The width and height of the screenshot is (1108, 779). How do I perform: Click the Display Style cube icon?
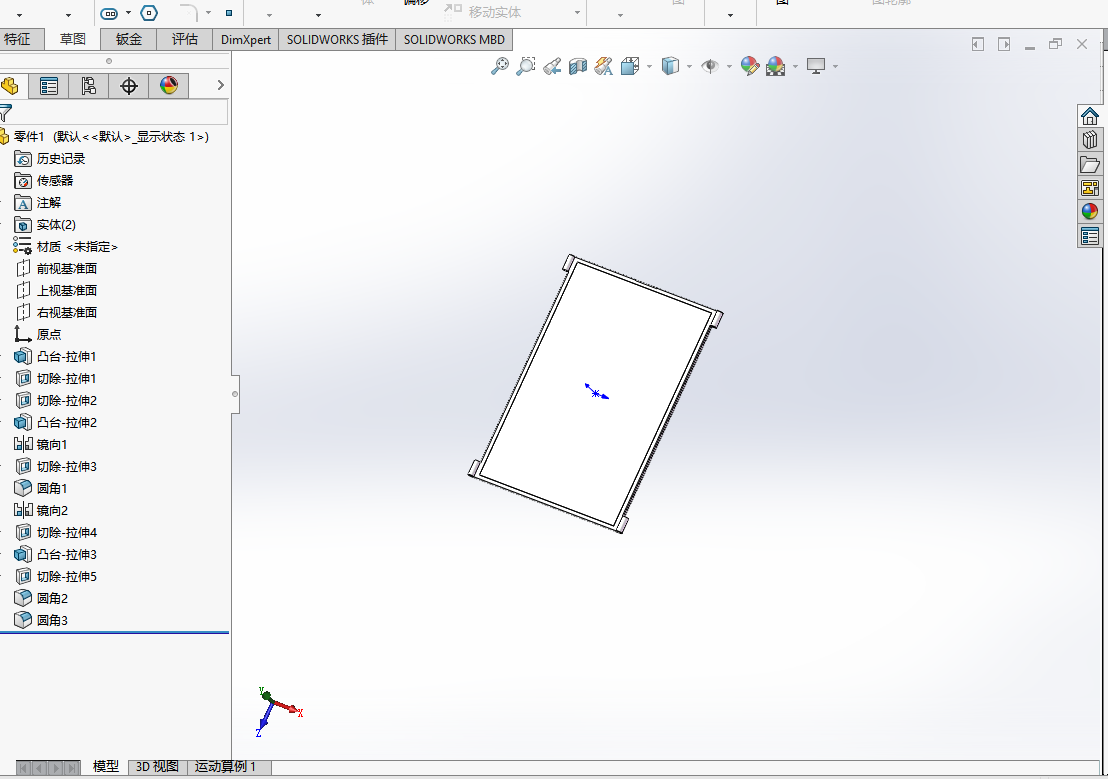[670, 66]
